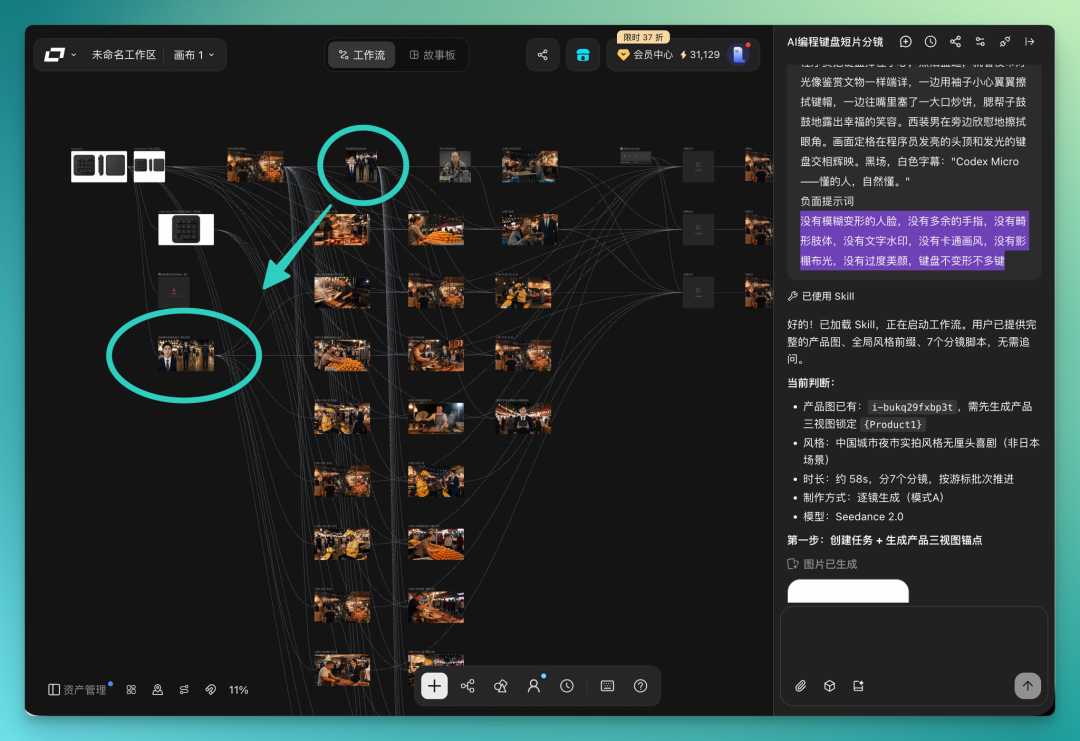
Task: Start a new chat in AI panel
Action: [906, 42]
